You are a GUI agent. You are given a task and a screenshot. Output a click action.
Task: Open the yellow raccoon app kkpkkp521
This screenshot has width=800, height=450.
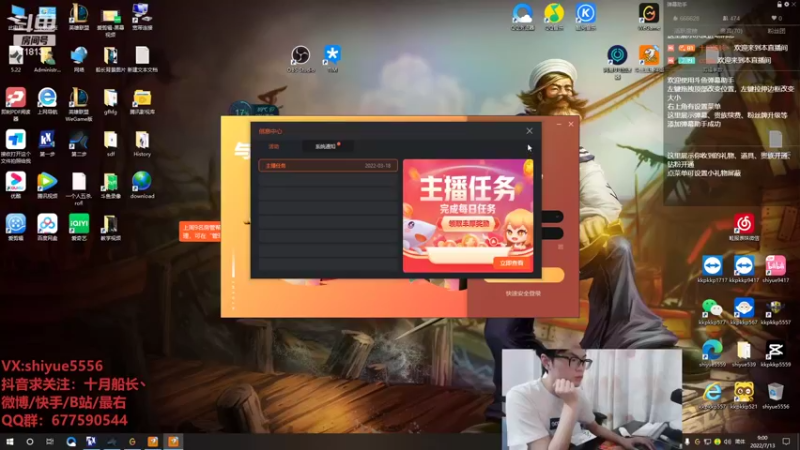tap(744, 395)
